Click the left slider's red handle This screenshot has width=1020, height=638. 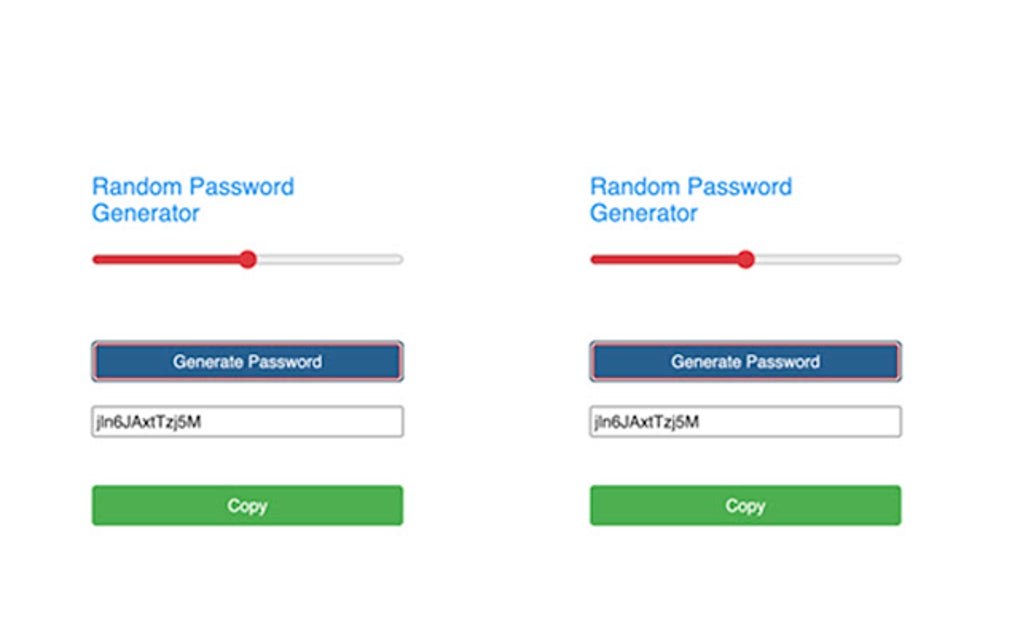tap(248, 260)
